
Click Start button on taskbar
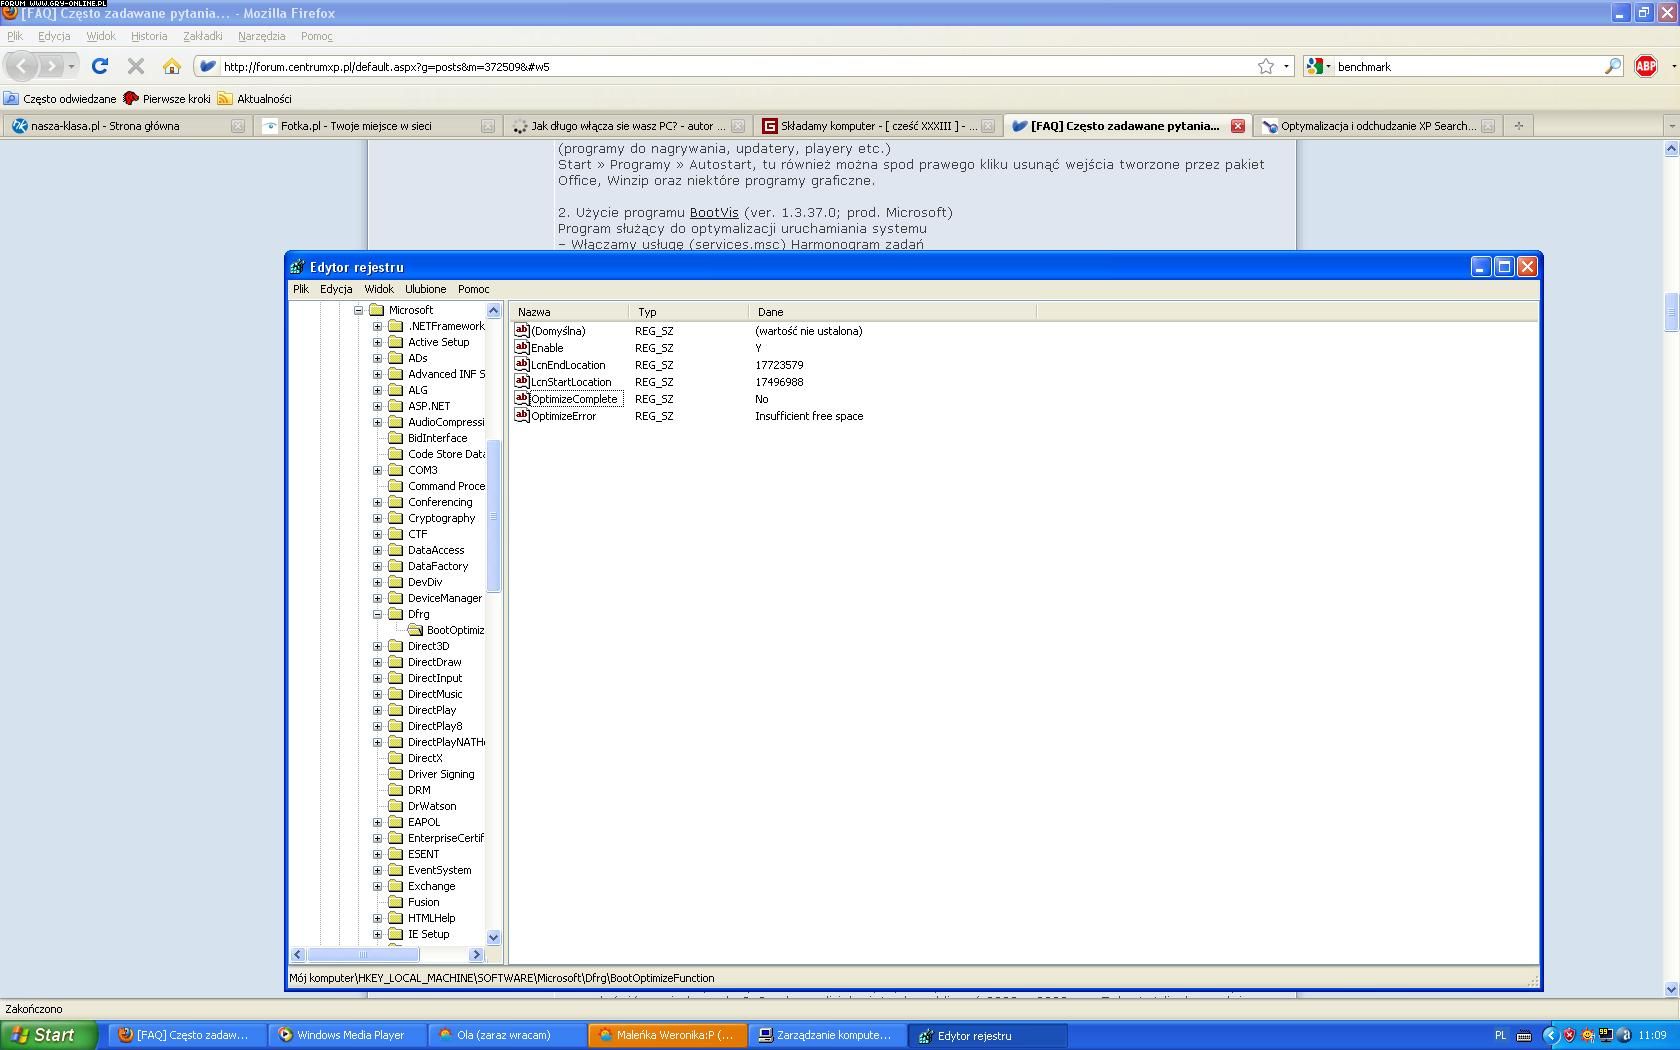point(48,1035)
